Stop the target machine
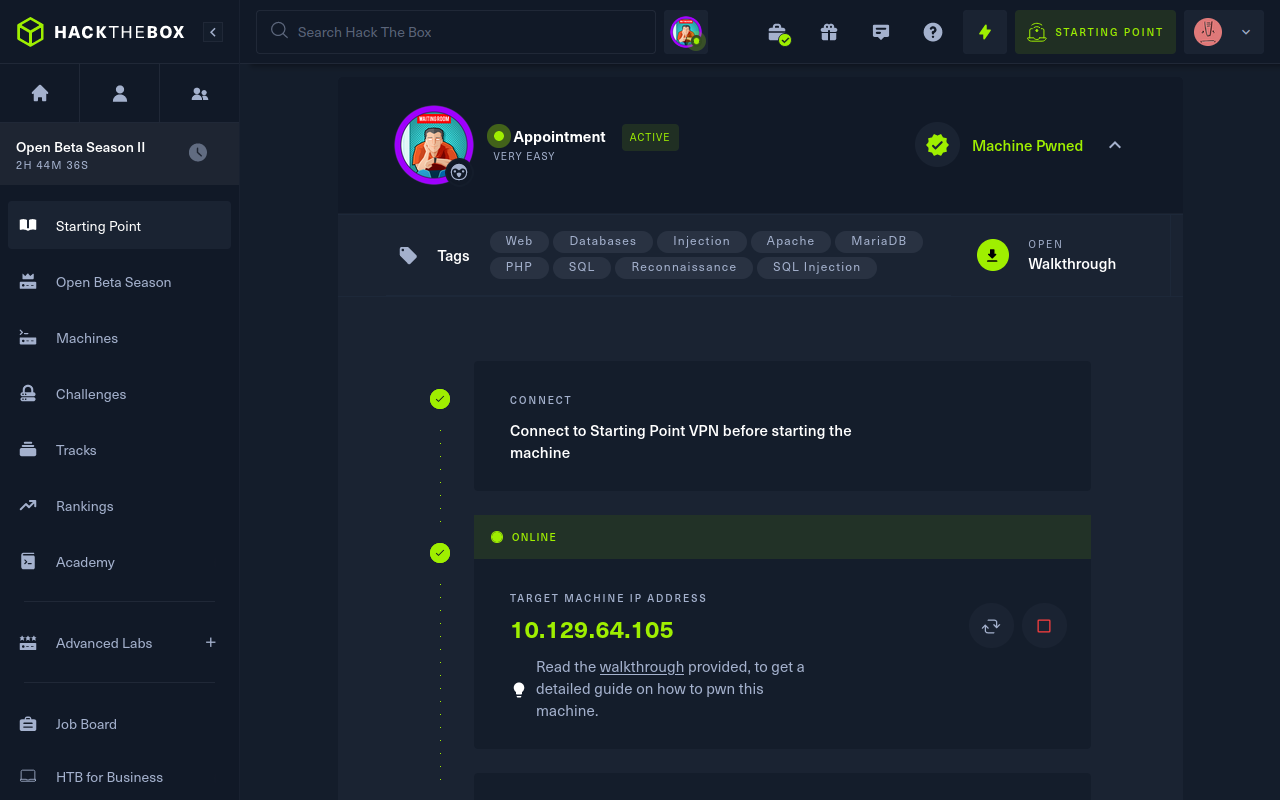Image resolution: width=1280 pixels, height=800 pixels. [x=1044, y=626]
